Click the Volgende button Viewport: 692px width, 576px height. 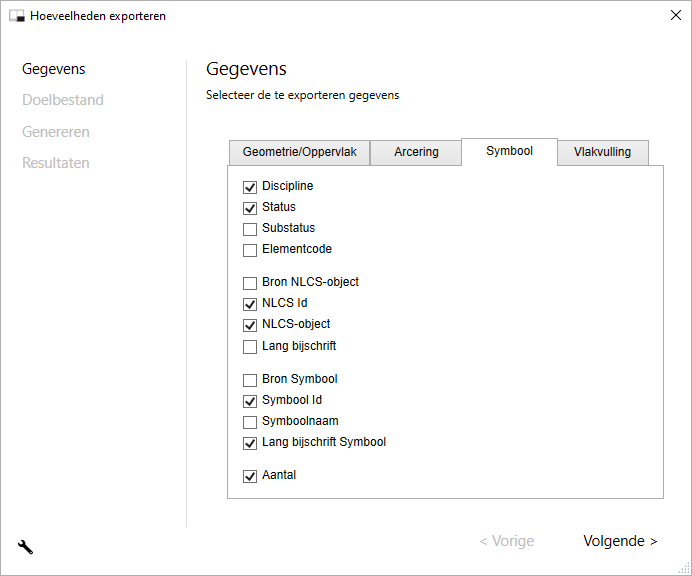coord(620,541)
